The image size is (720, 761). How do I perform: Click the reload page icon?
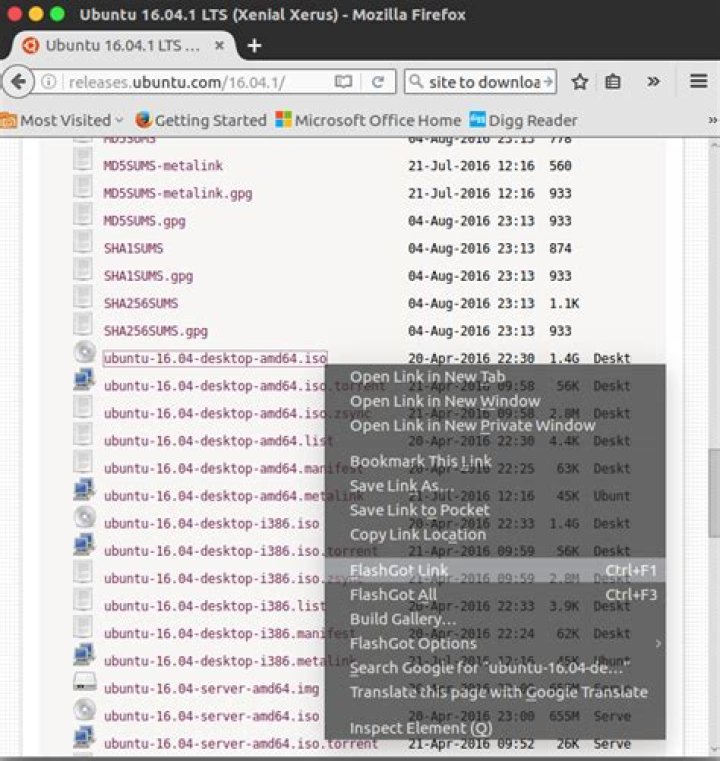click(x=378, y=82)
